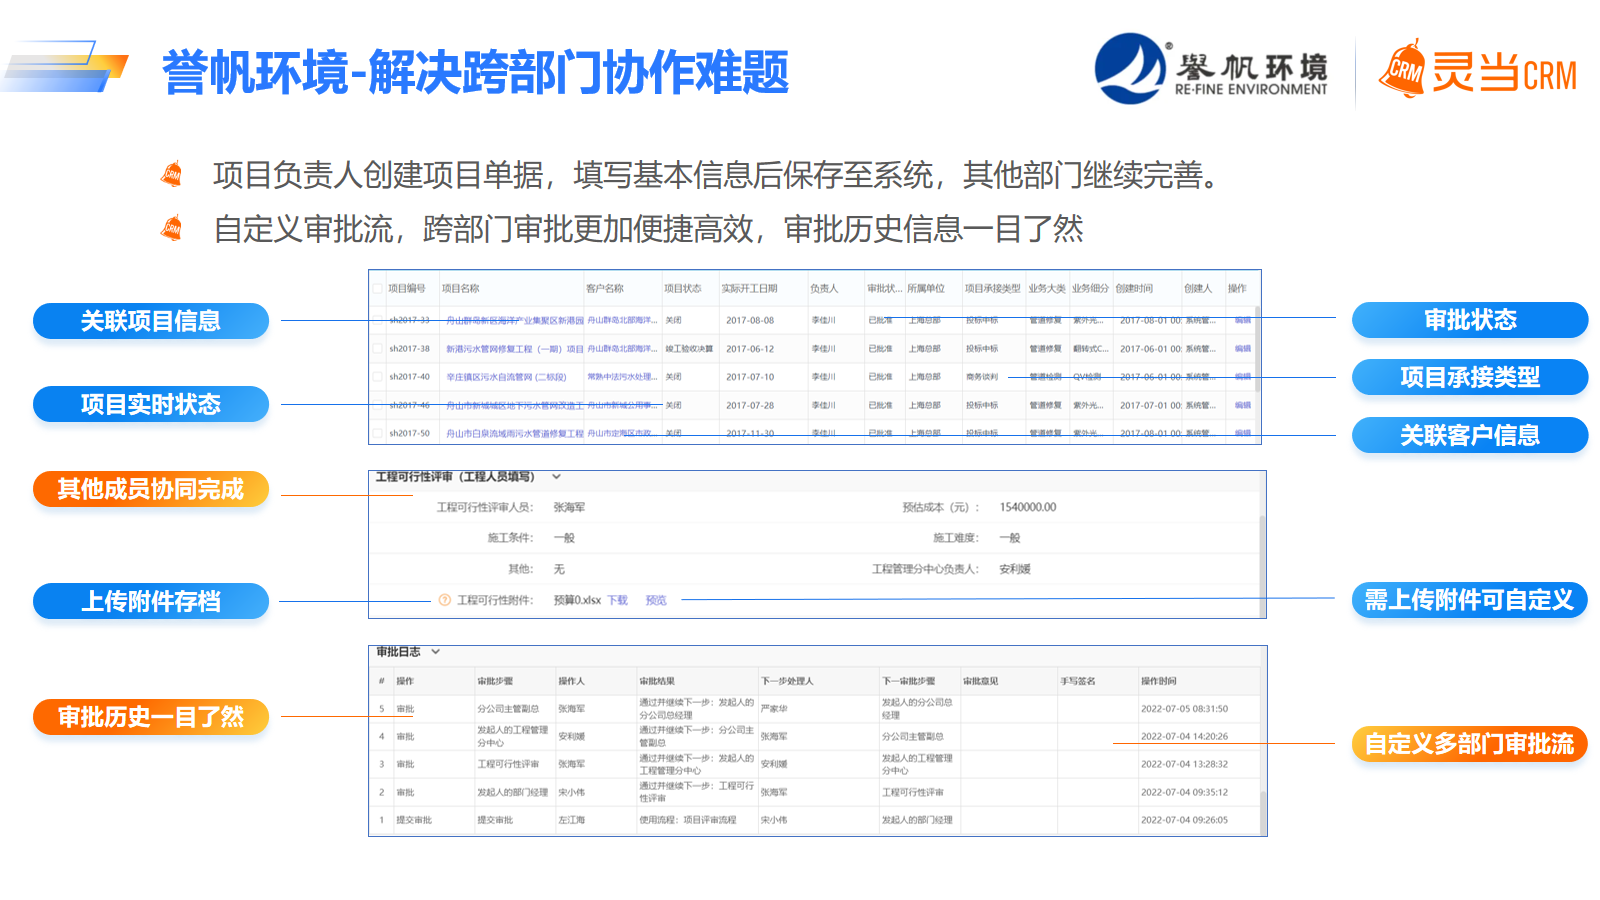Image resolution: width=1600 pixels, height=900 pixels.
Task: Tick the select-all checkbox in project table header
Action: [378, 289]
